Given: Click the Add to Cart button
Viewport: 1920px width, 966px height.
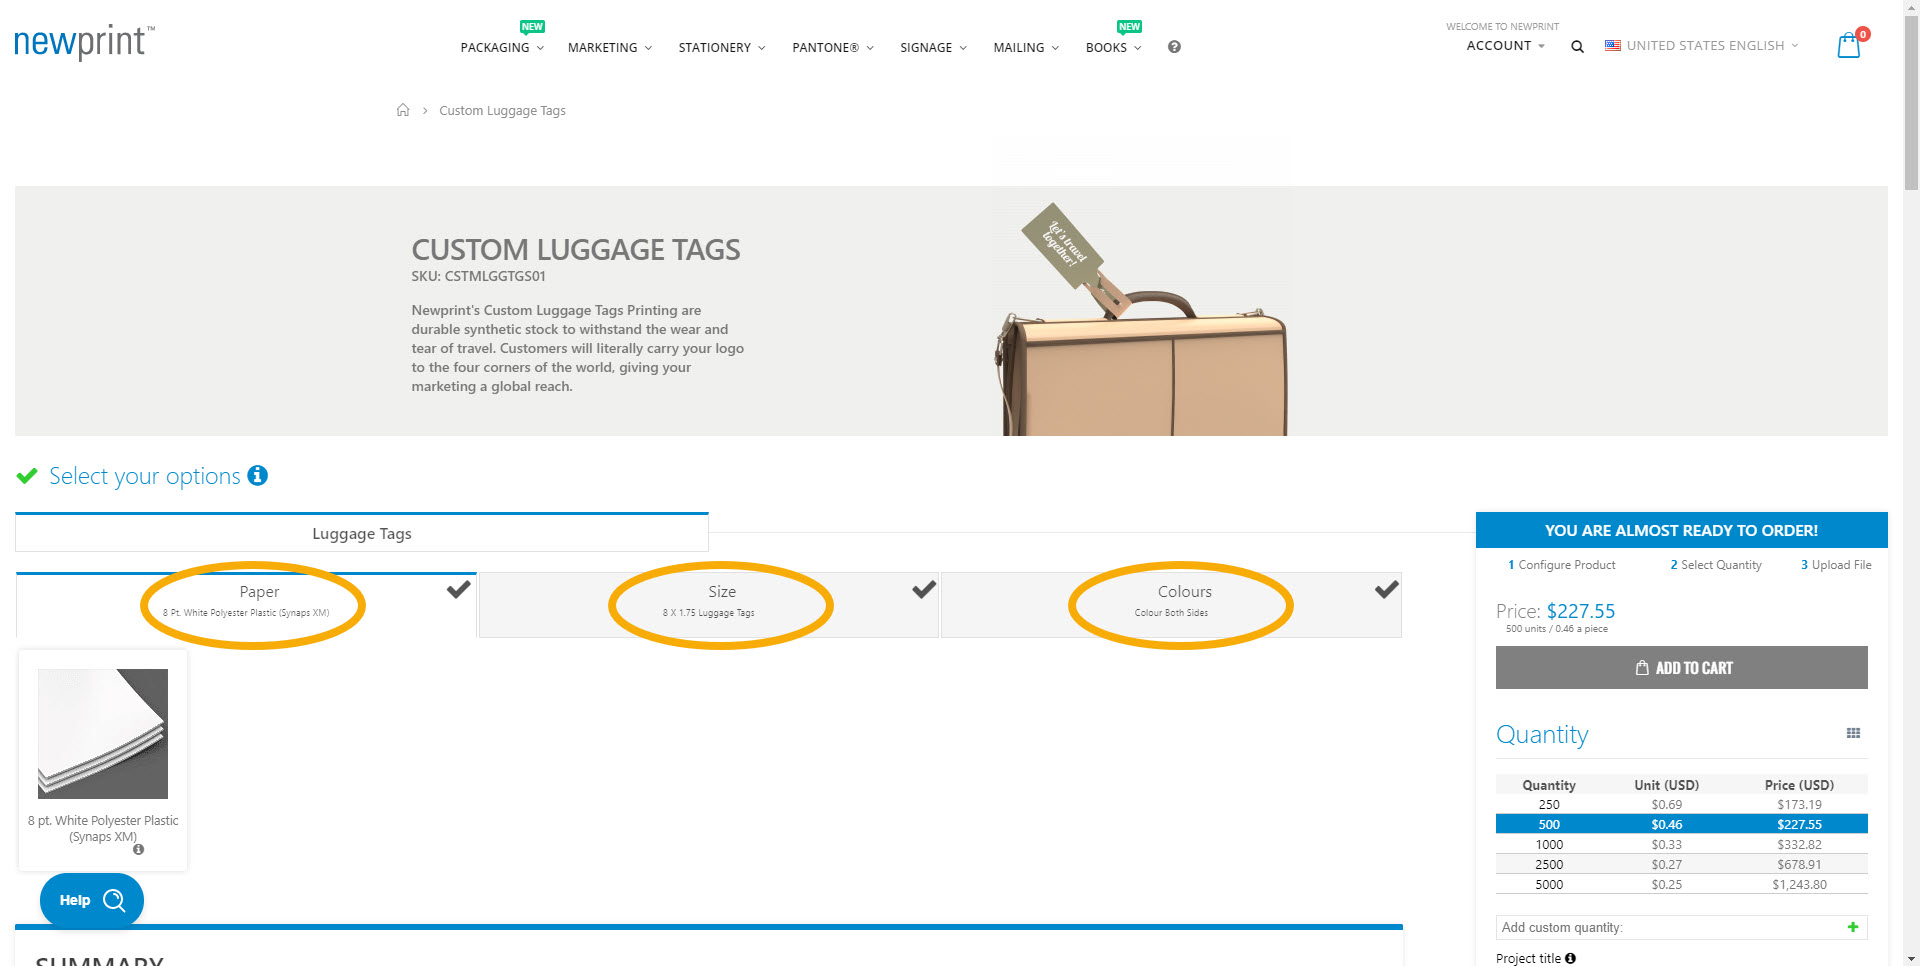Looking at the screenshot, I should coord(1682,668).
